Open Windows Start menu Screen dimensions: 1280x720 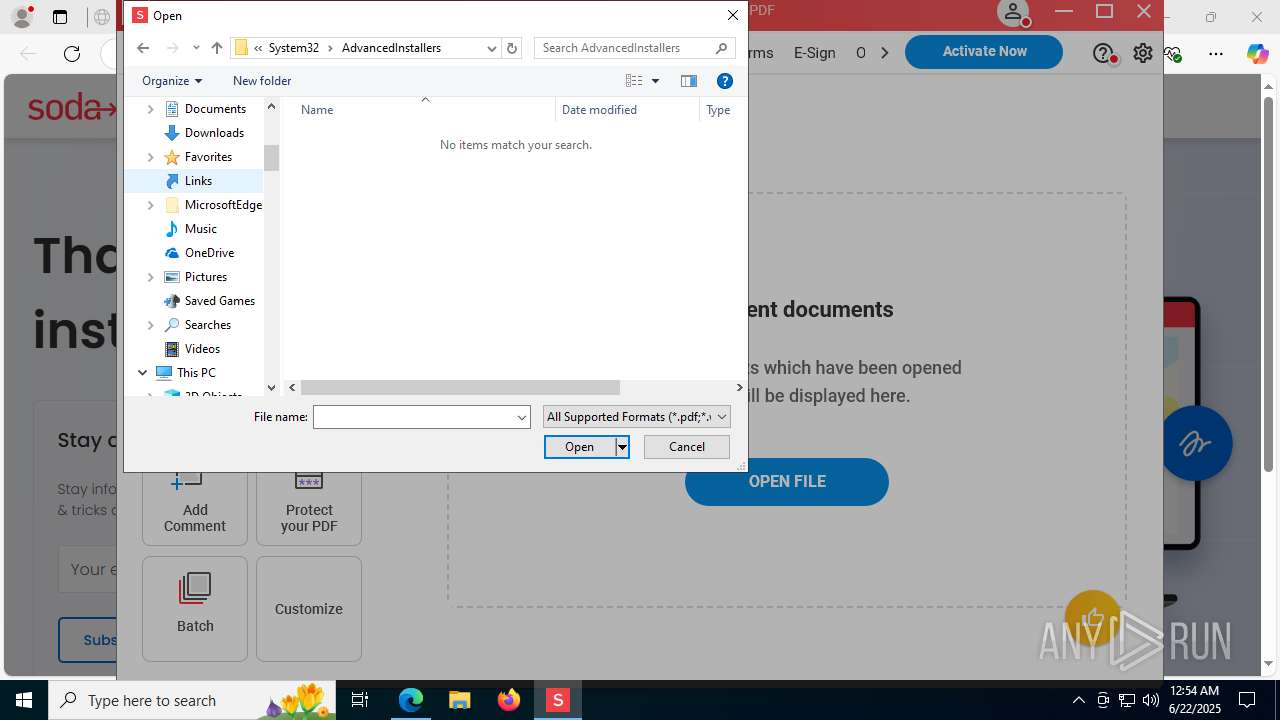(24, 700)
